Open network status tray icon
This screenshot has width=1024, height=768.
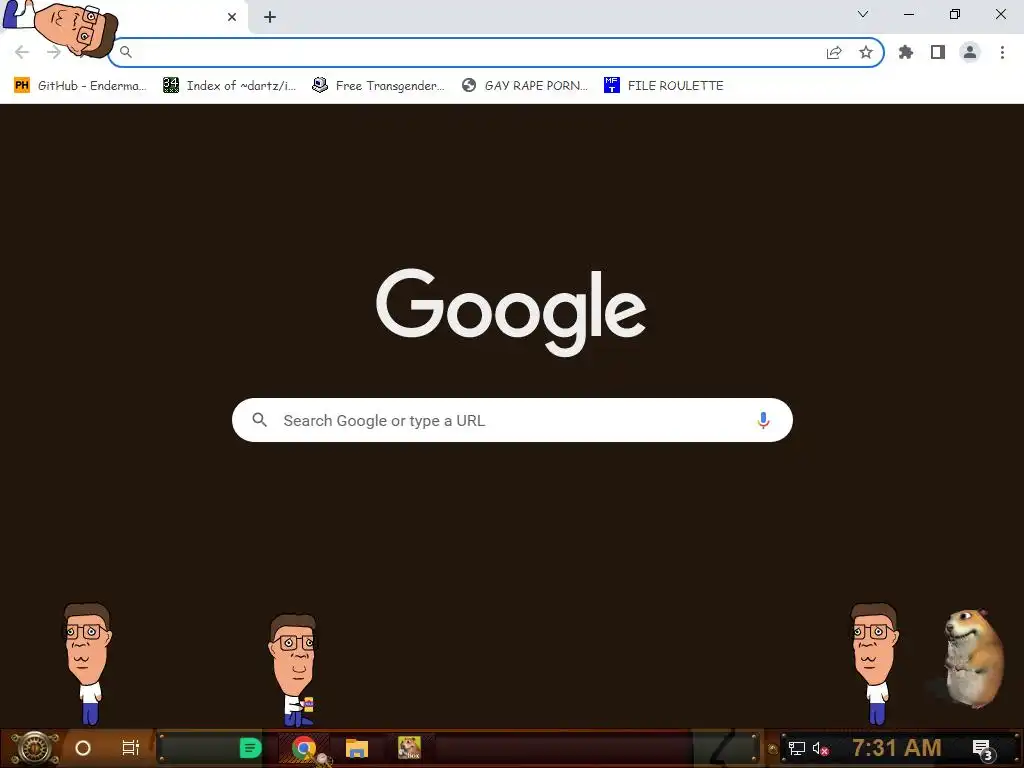pos(797,748)
